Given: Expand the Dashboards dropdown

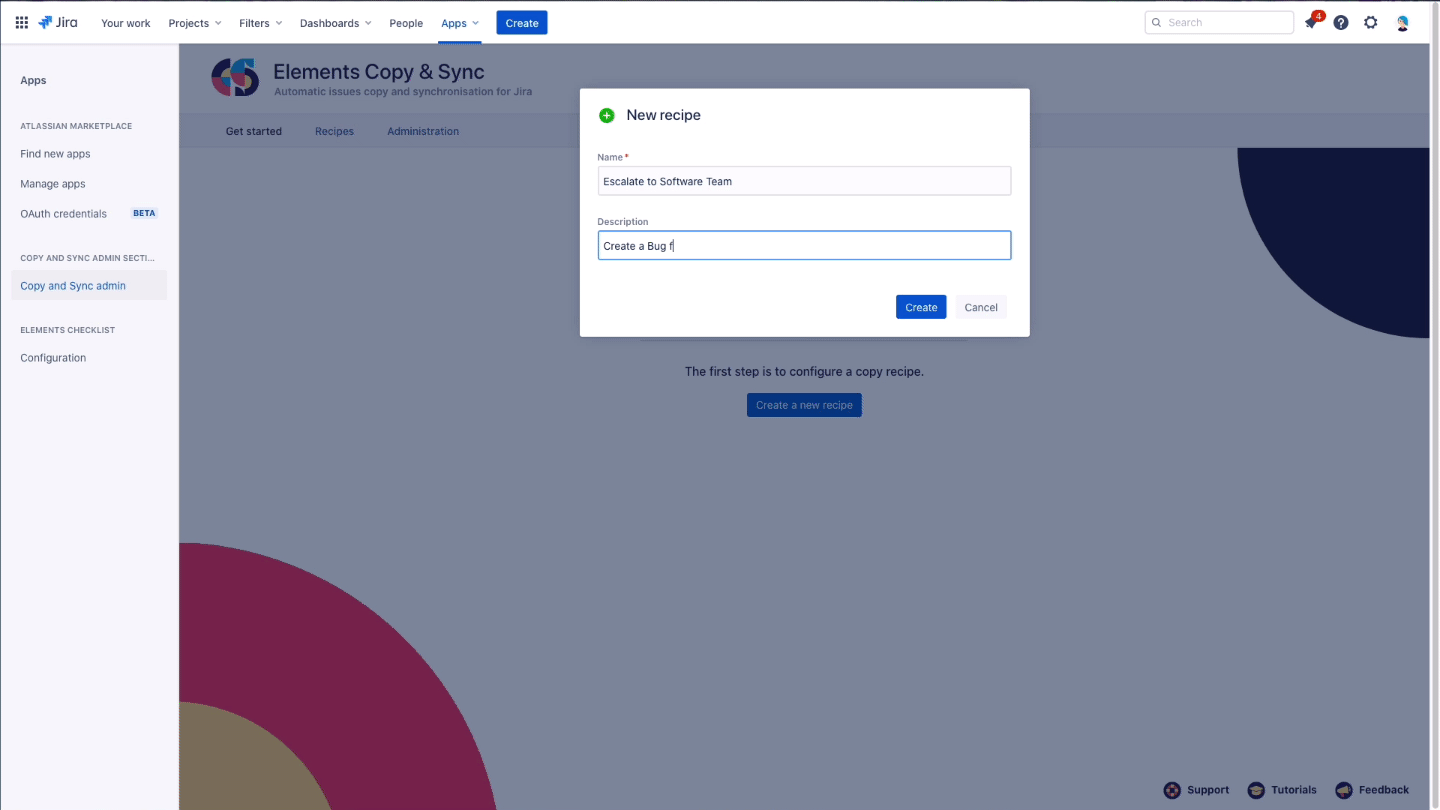Looking at the screenshot, I should point(336,23).
